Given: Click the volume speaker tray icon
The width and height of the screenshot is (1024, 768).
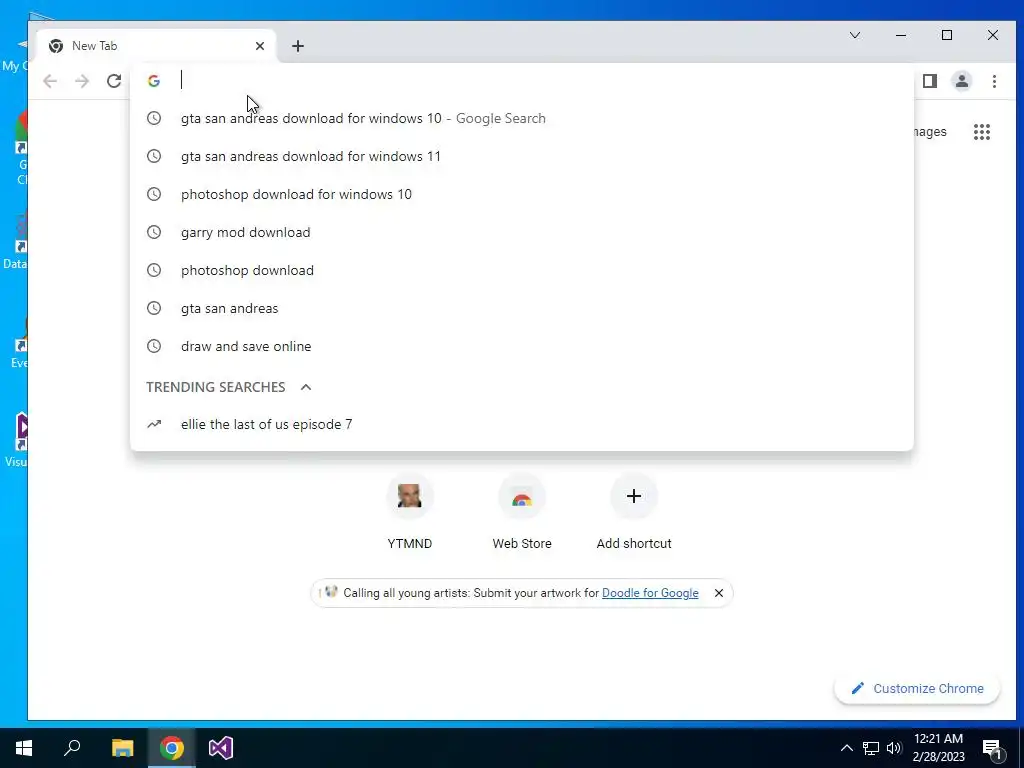Looking at the screenshot, I should 894,748.
